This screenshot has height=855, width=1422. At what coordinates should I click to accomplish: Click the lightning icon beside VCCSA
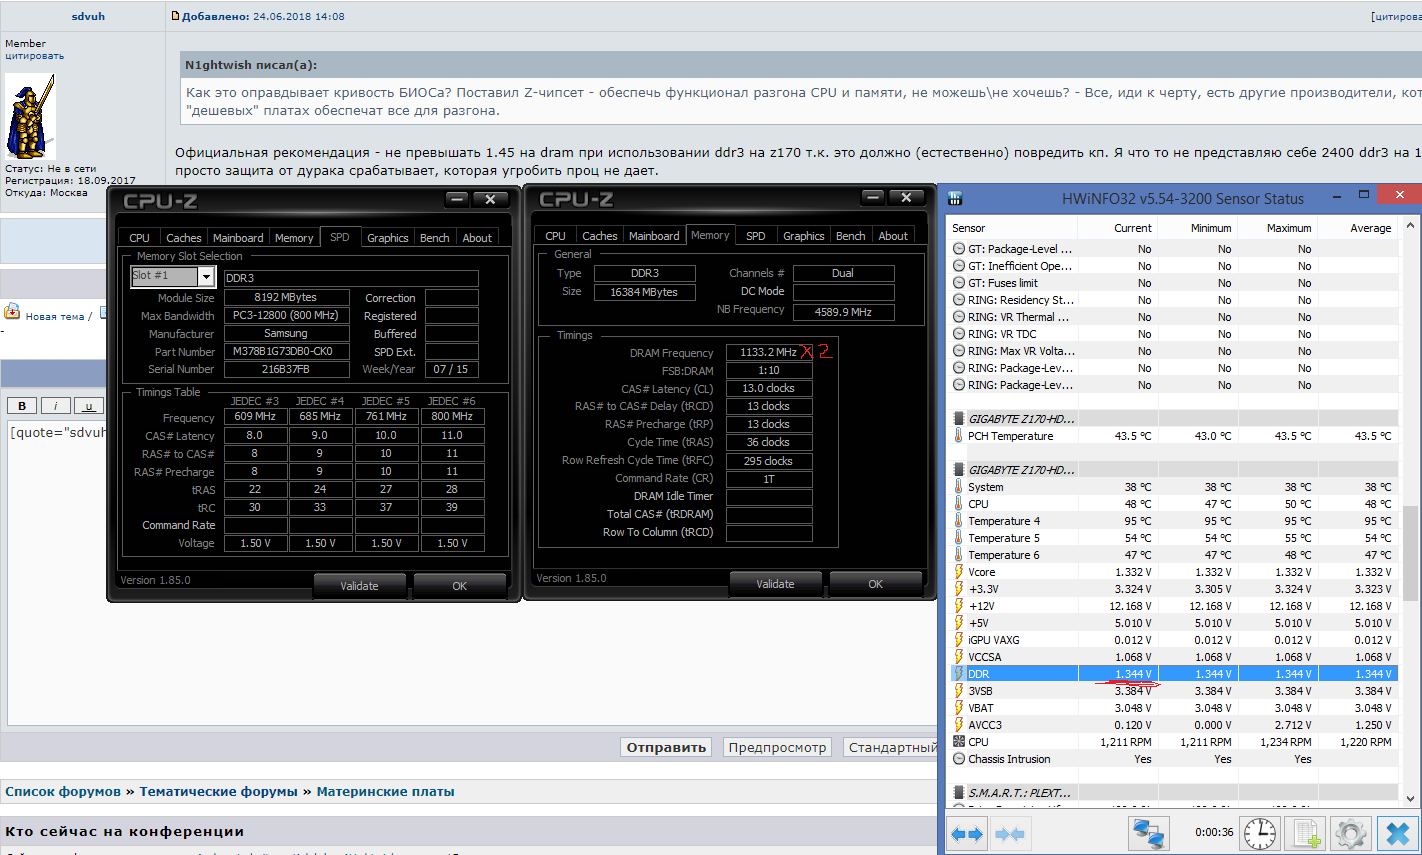(959, 657)
